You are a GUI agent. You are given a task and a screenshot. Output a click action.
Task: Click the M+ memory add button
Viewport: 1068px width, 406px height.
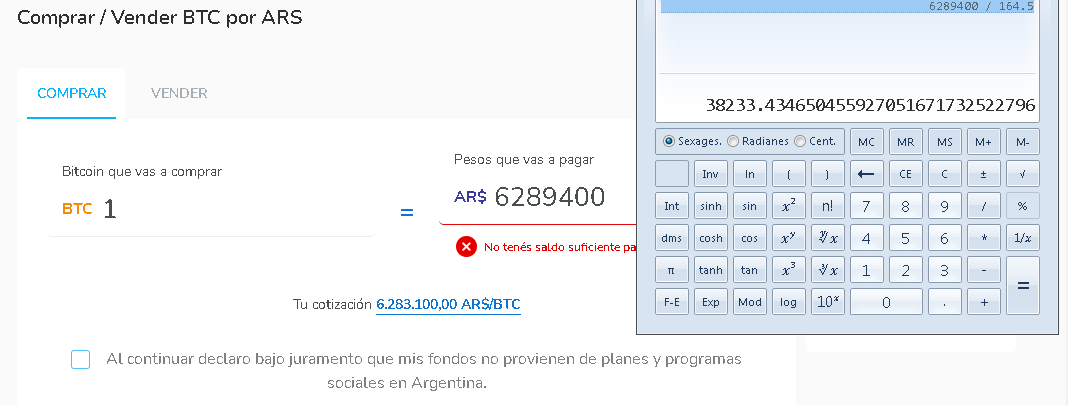[x=984, y=142]
